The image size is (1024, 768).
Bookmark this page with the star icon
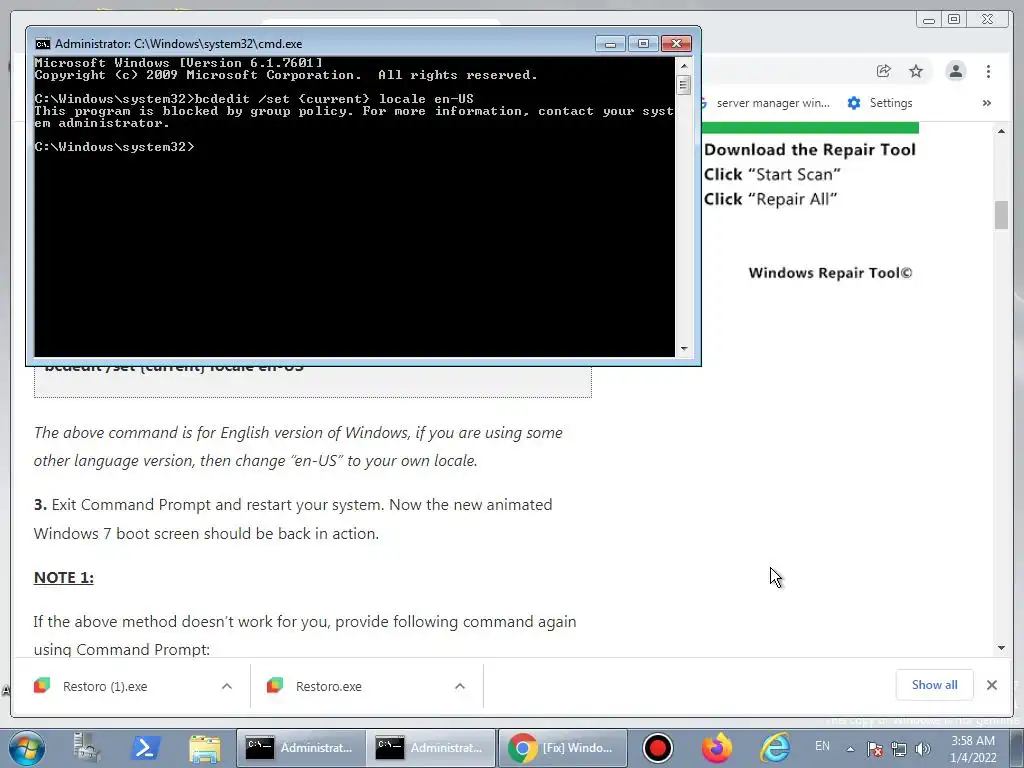pos(916,71)
